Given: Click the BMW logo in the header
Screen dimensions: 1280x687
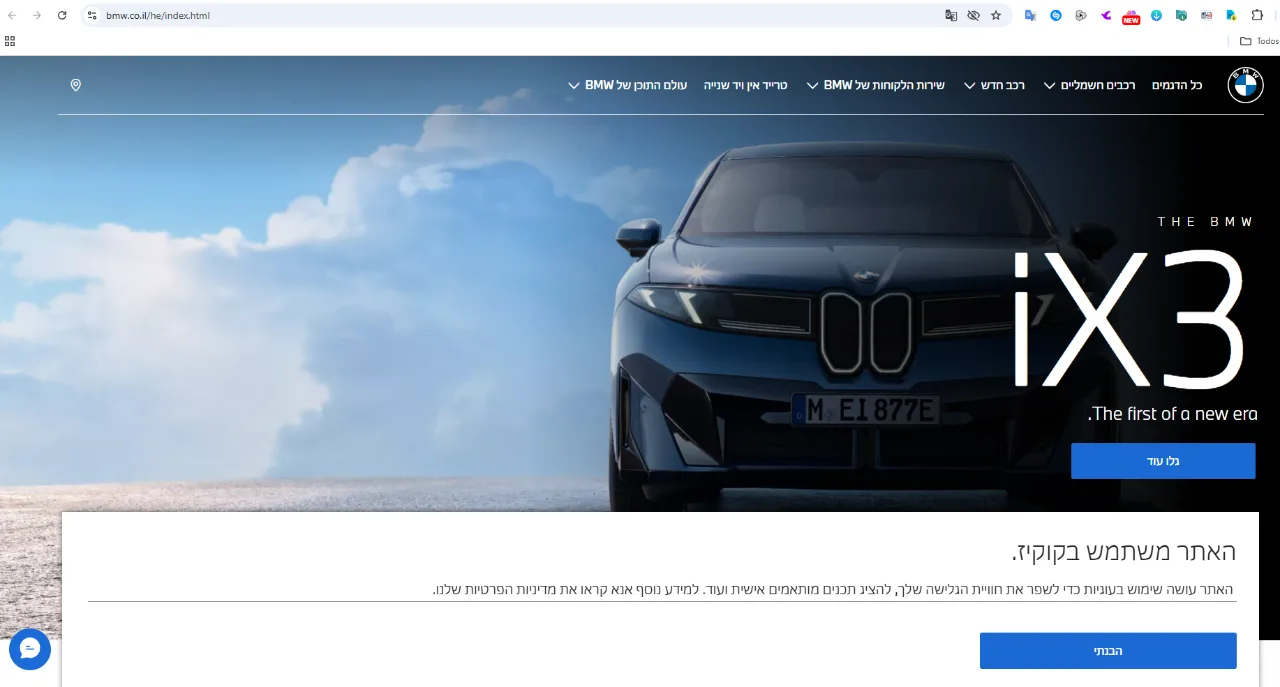Looking at the screenshot, I should pyautogui.click(x=1246, y=85).
